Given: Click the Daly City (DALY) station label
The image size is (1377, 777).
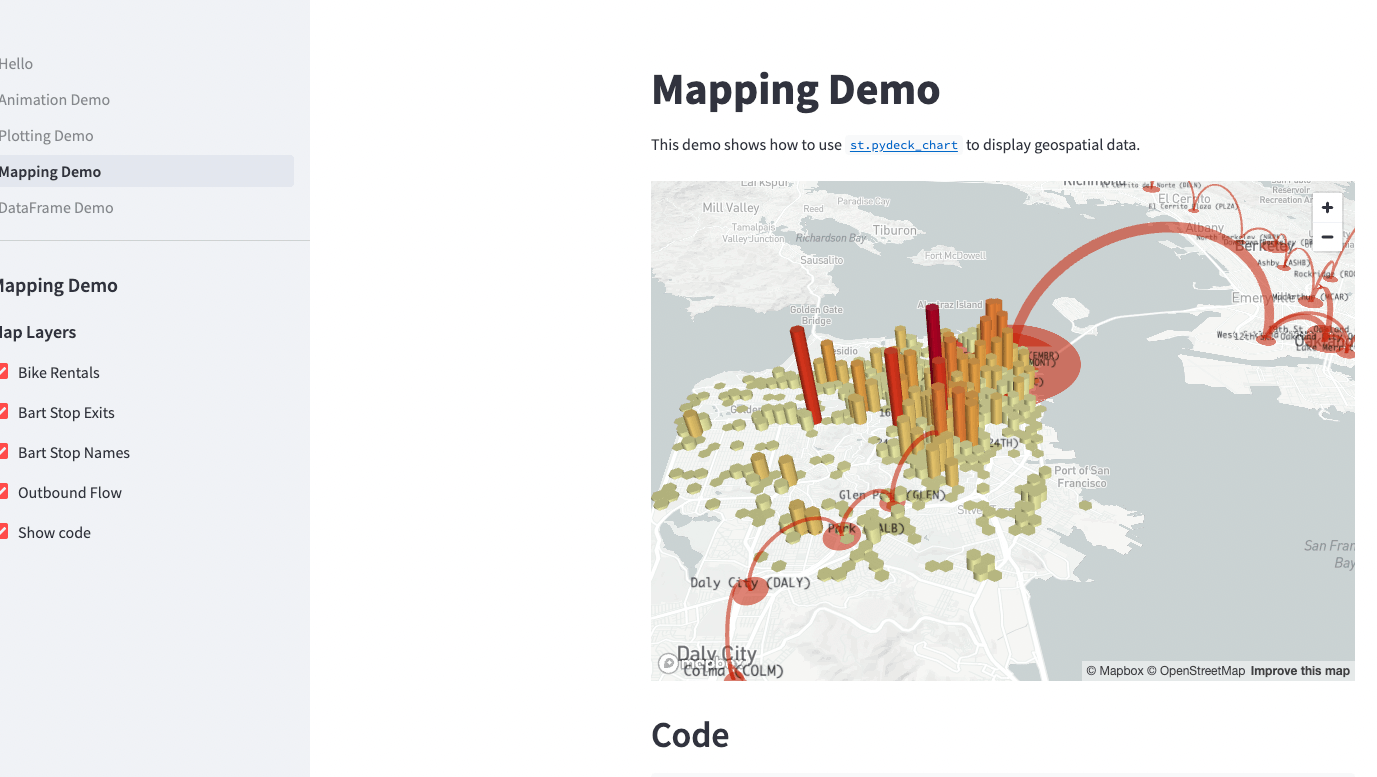Looking at the screenshot, I should coord(750,582).
